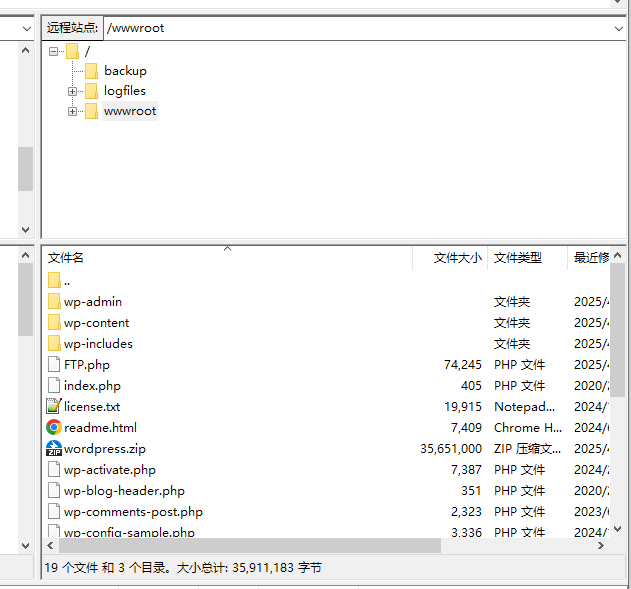
Task: Click the left file pane scroll down arrow
Action: (25, 546)
